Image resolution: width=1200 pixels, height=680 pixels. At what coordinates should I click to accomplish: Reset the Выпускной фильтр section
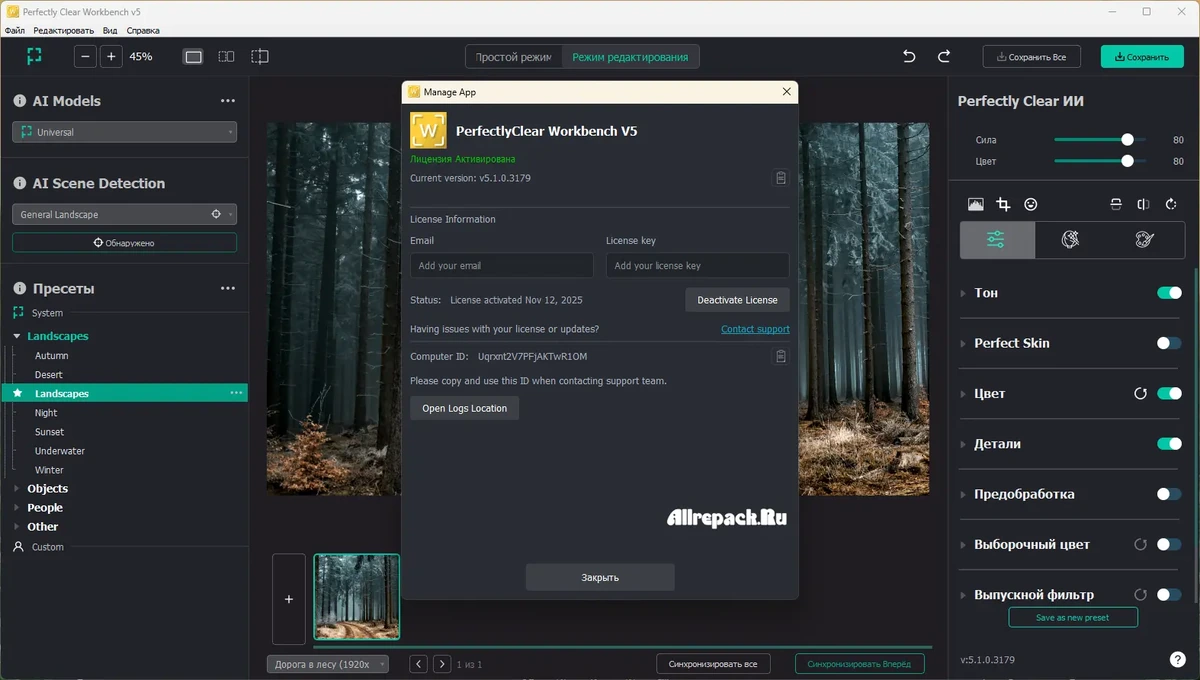click(x=1140, y=595)
